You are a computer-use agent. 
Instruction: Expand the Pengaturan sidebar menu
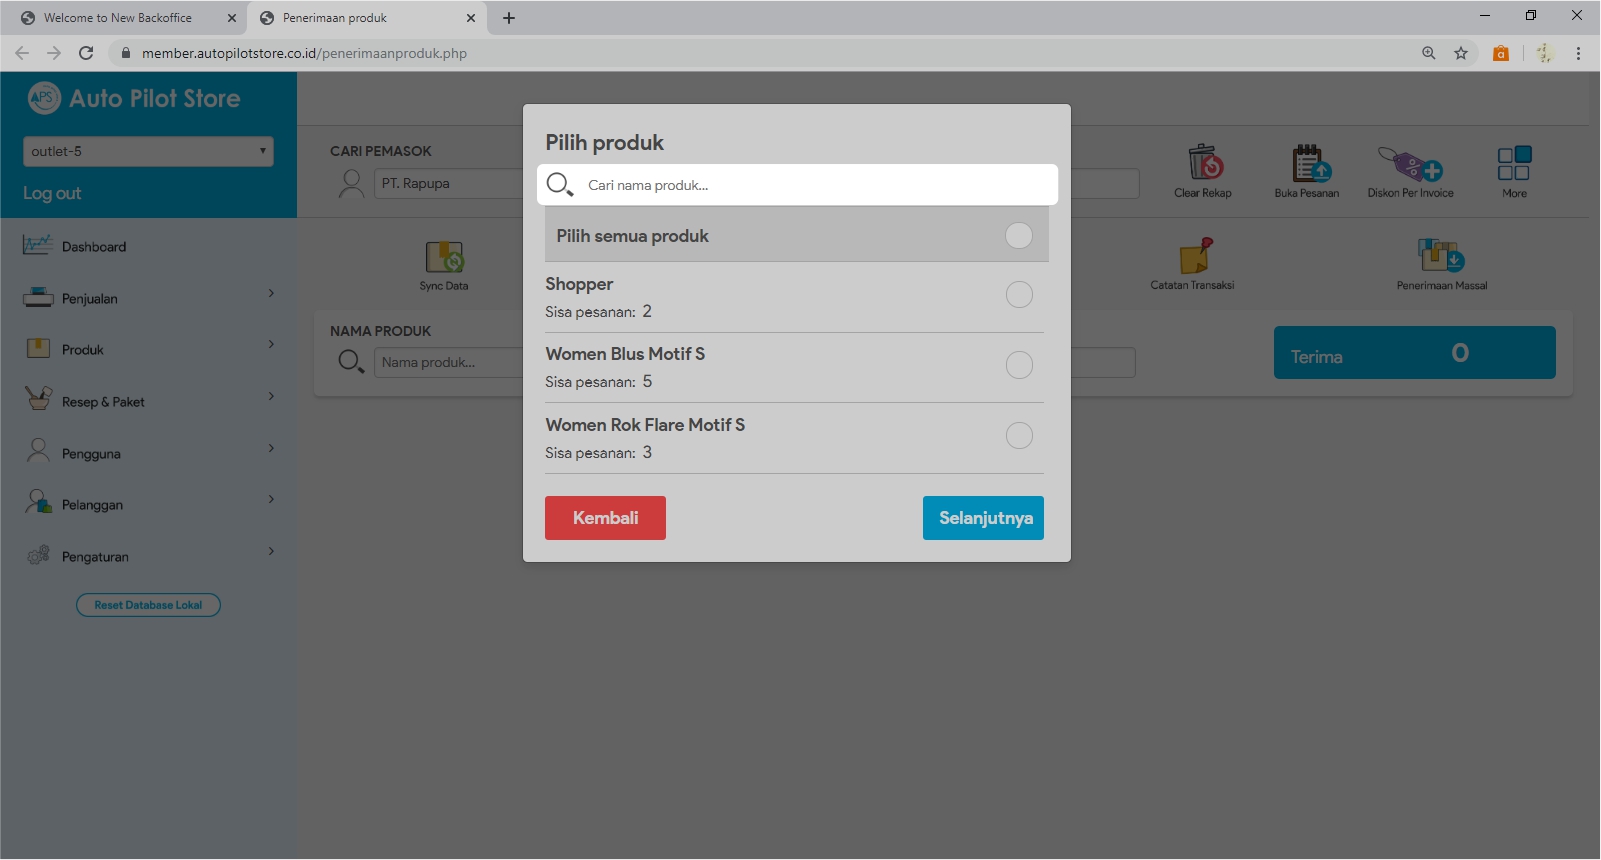point(148,556)
